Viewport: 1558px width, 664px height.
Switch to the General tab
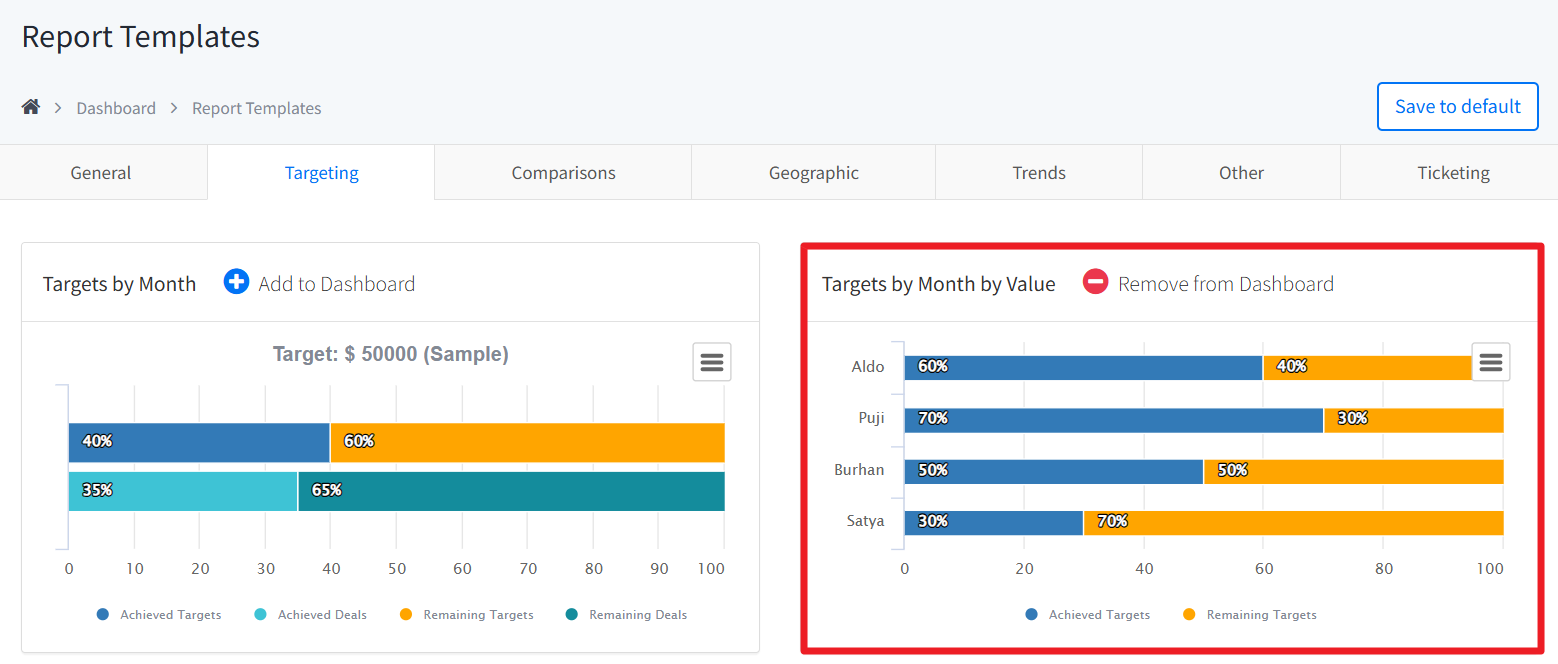101,173
